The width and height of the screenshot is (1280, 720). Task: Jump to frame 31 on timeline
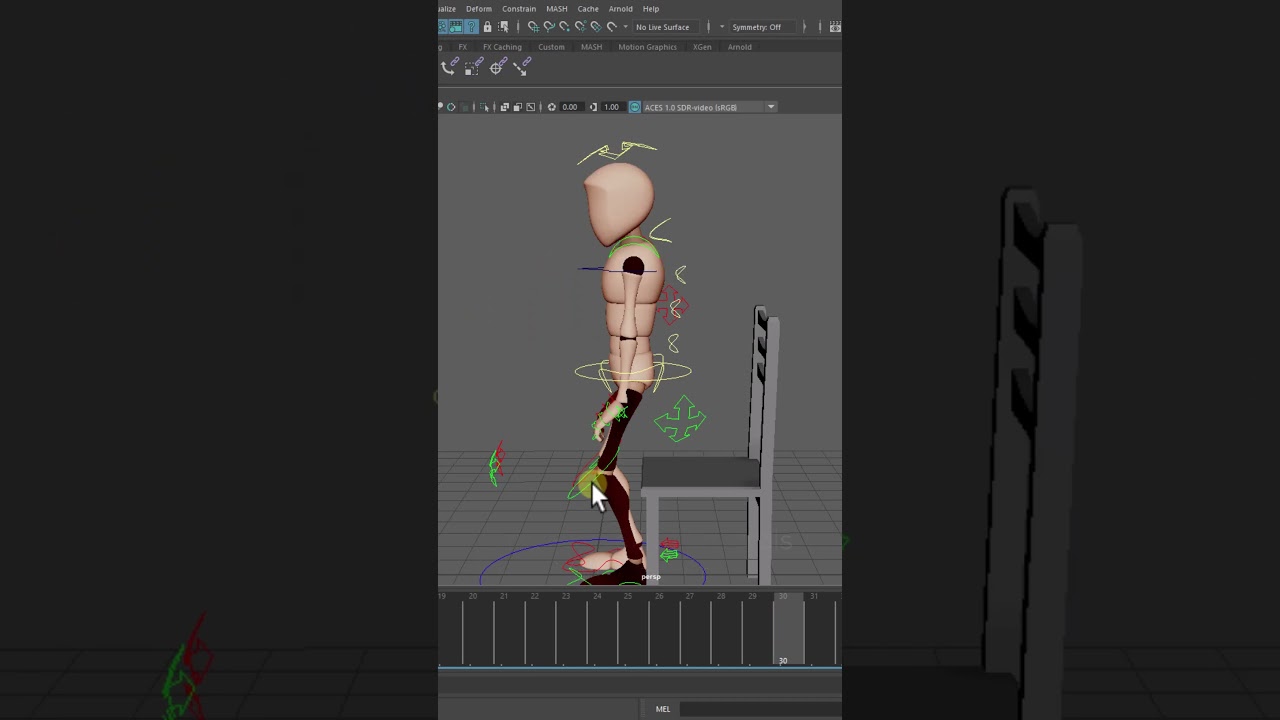tap(814, 596)
